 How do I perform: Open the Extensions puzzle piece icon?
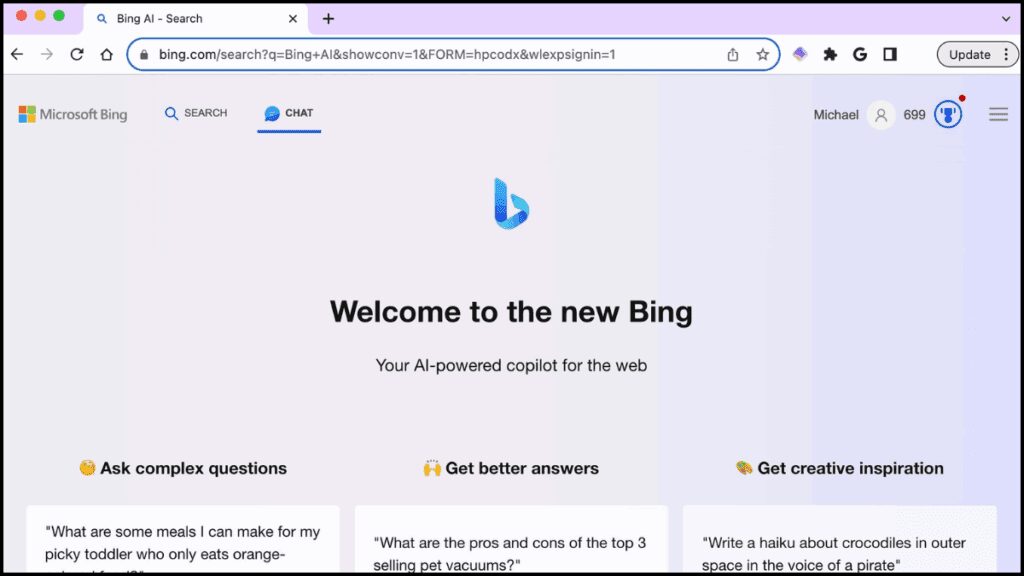pos(830,54)
